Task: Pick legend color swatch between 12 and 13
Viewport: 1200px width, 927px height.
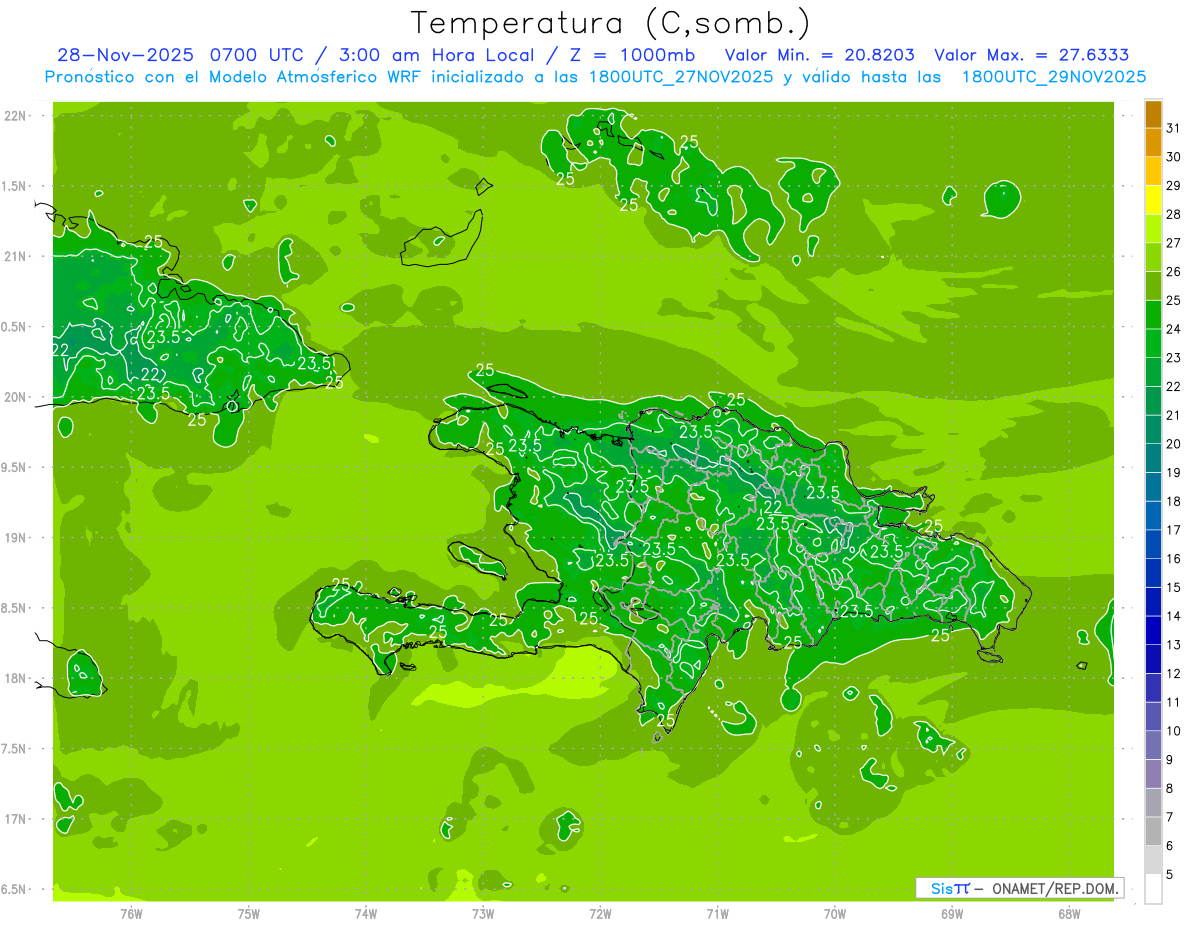Action: (1153, 660)
